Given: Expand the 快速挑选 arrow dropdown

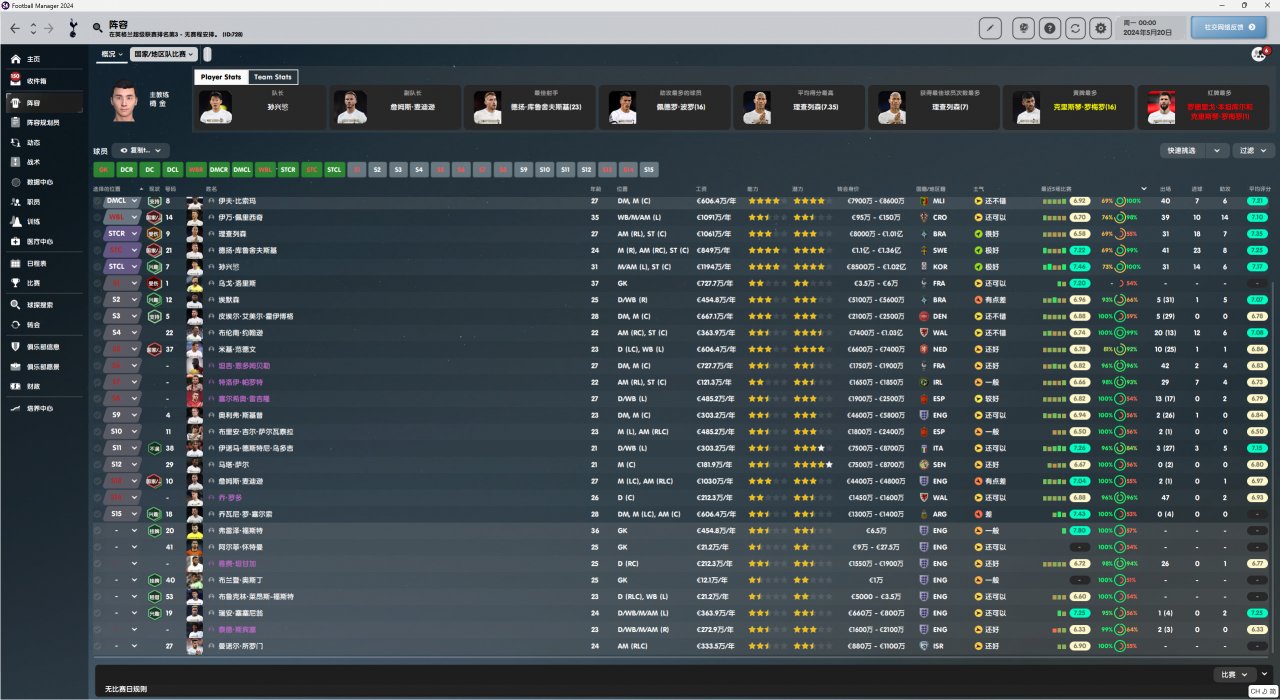Looking at the screenshot, I should (x=1217, y=150).
